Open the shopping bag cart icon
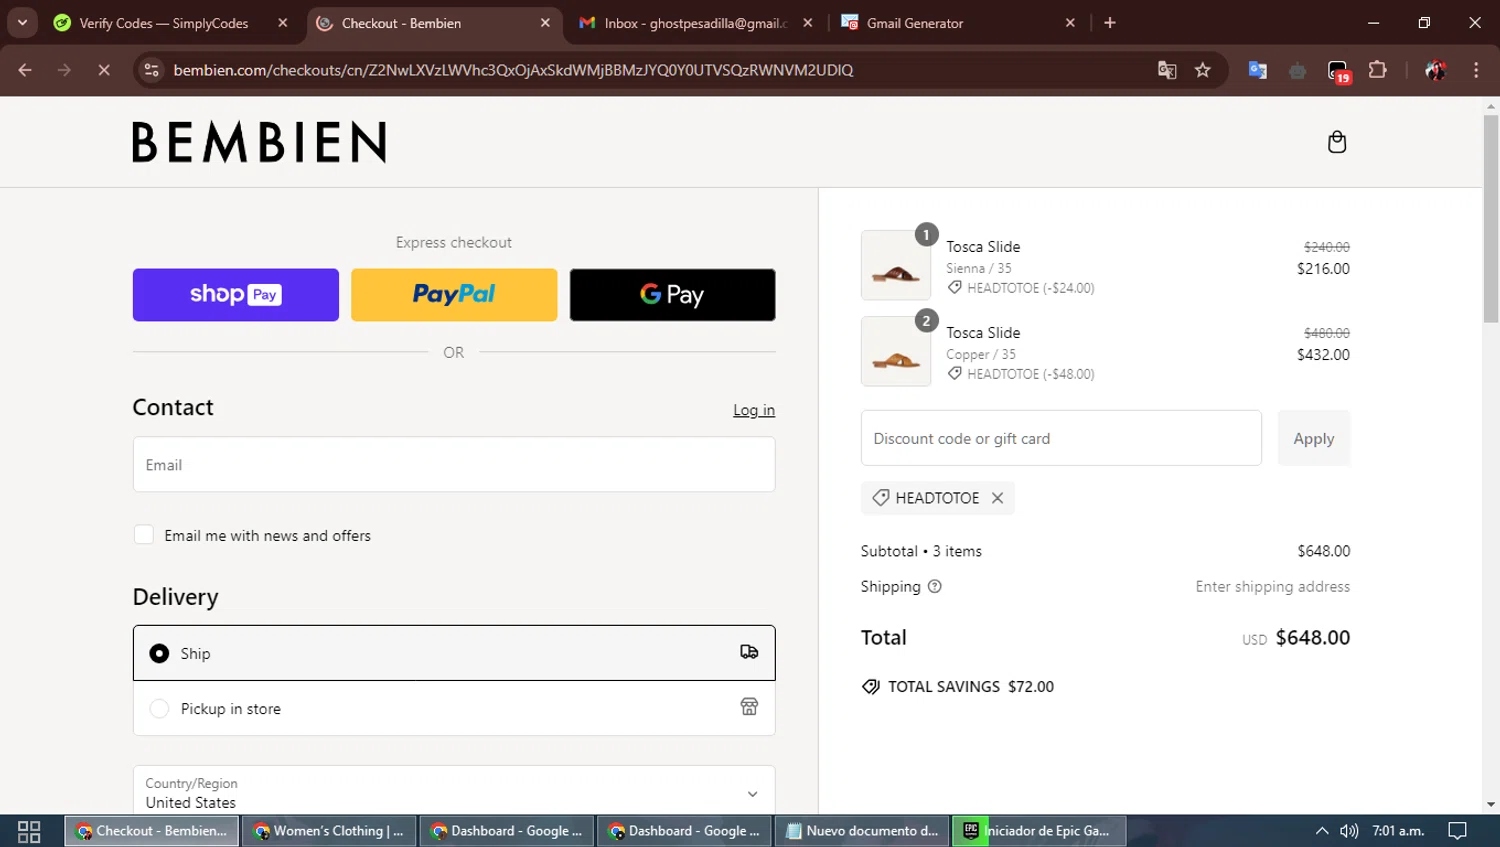 [x=1336, y=142]
